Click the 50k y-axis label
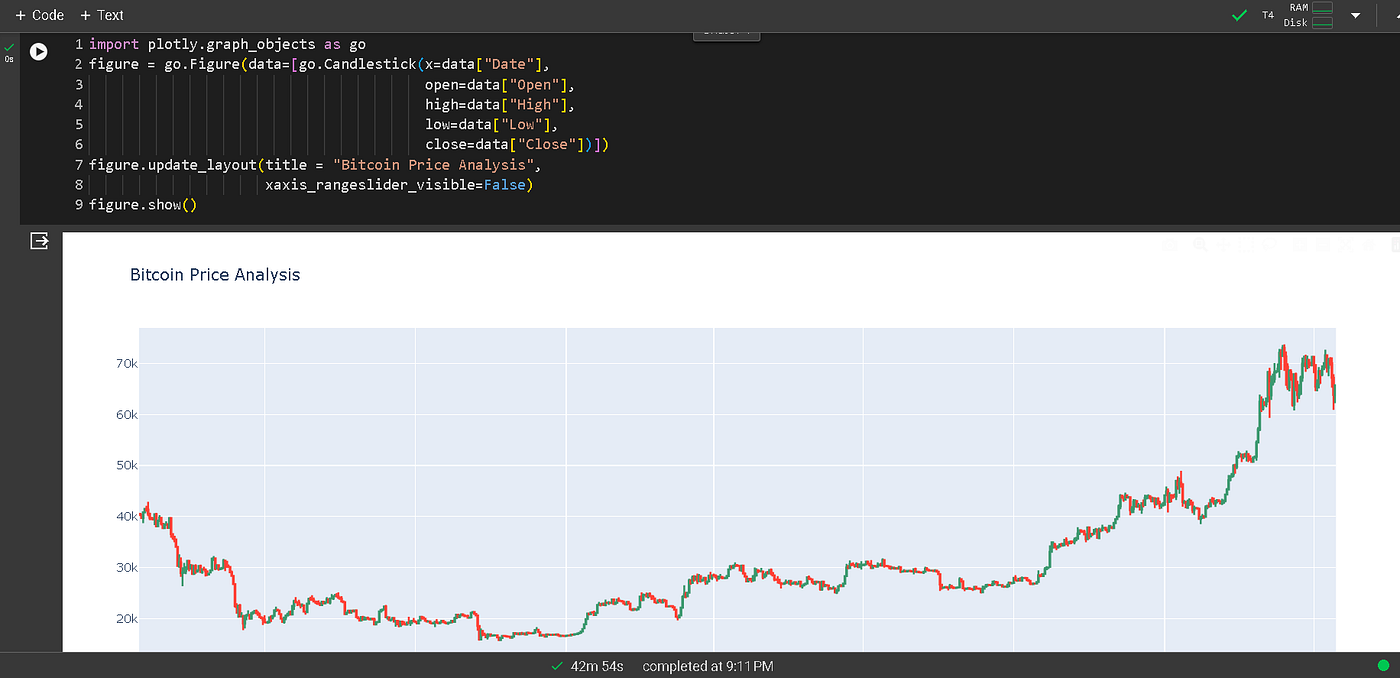This screenshot has height=678, width=1400. 127,465
